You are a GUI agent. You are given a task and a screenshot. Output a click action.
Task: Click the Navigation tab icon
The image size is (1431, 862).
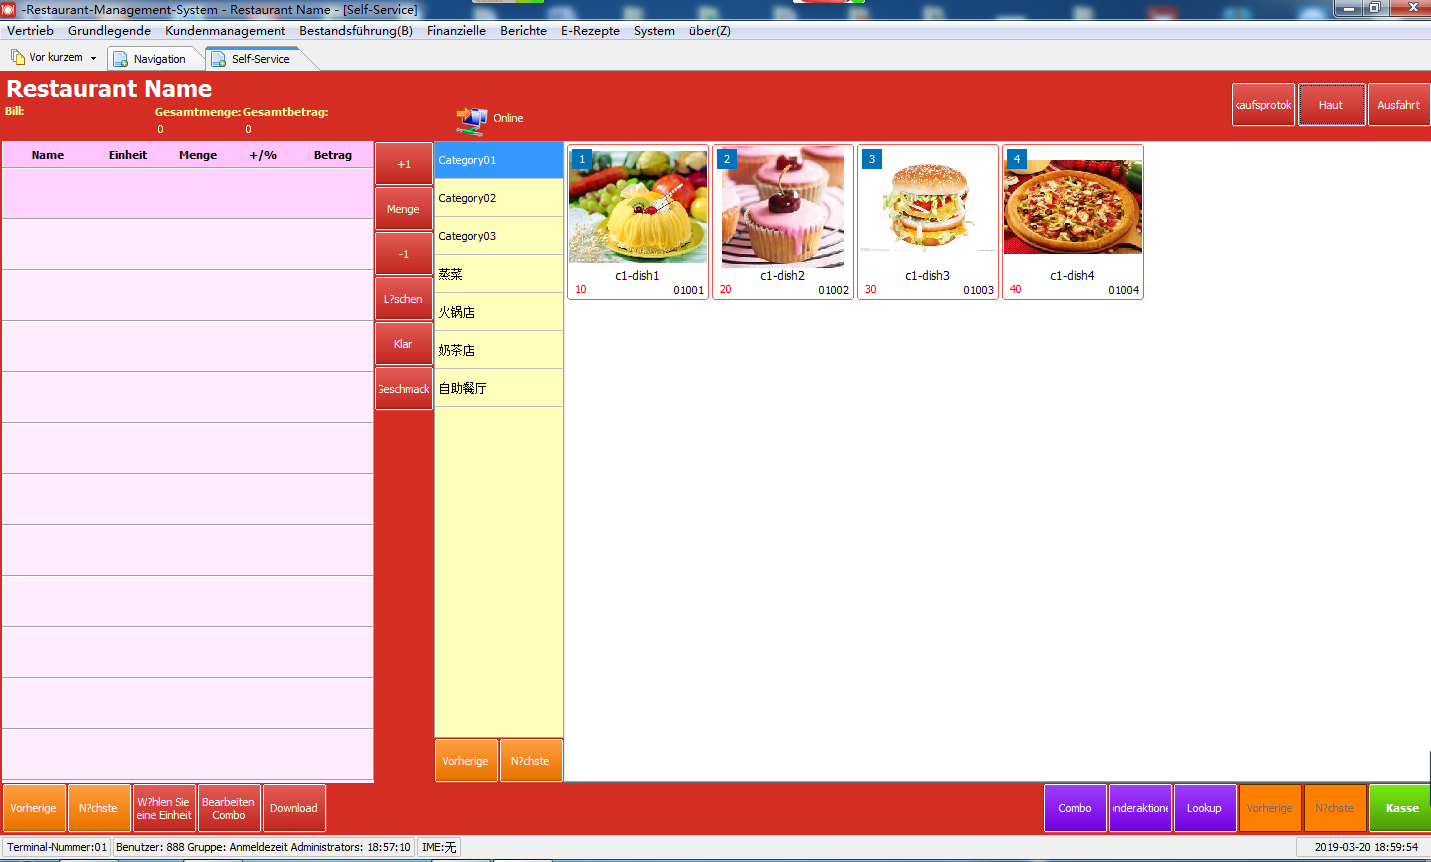point(121,59)
